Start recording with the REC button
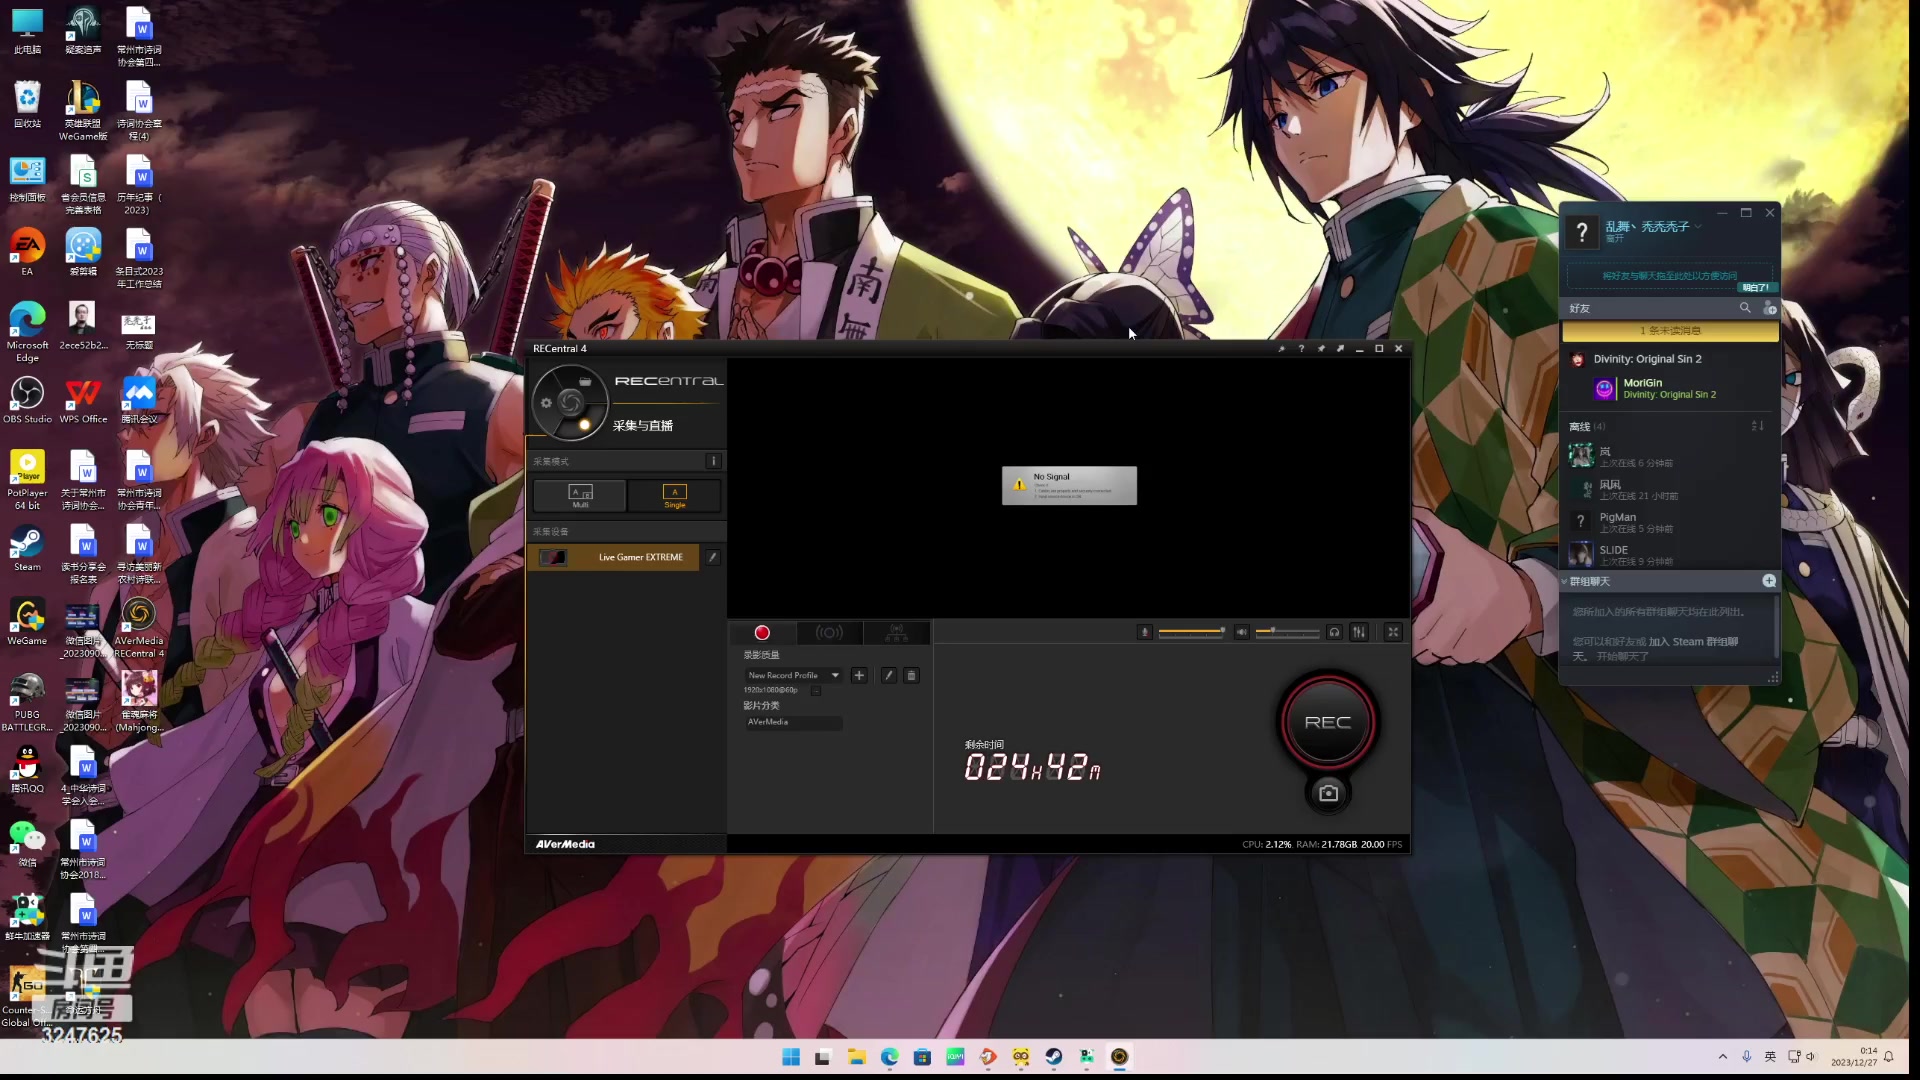Viewport: 1920px width, 1080px height. point(1328,722)
